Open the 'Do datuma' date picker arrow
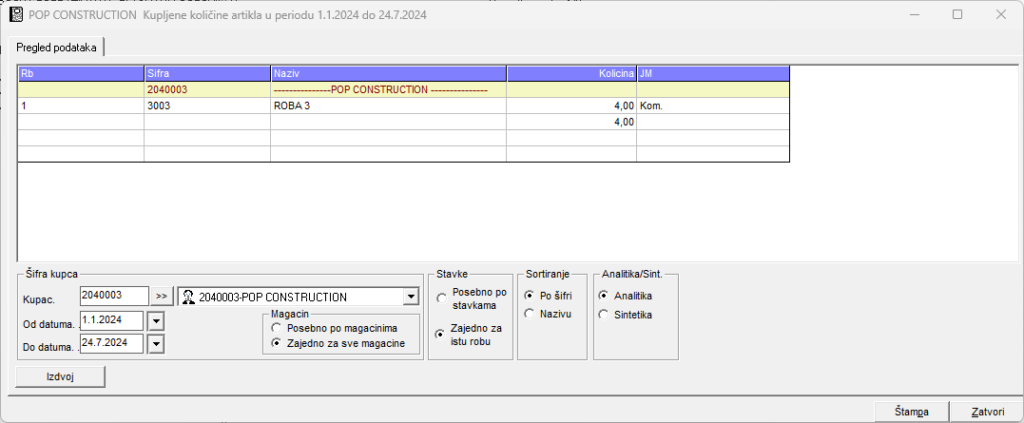Image resolution: width=1024 pixels, height=423 pixels. pyautogui.click(x=155, y=344)
